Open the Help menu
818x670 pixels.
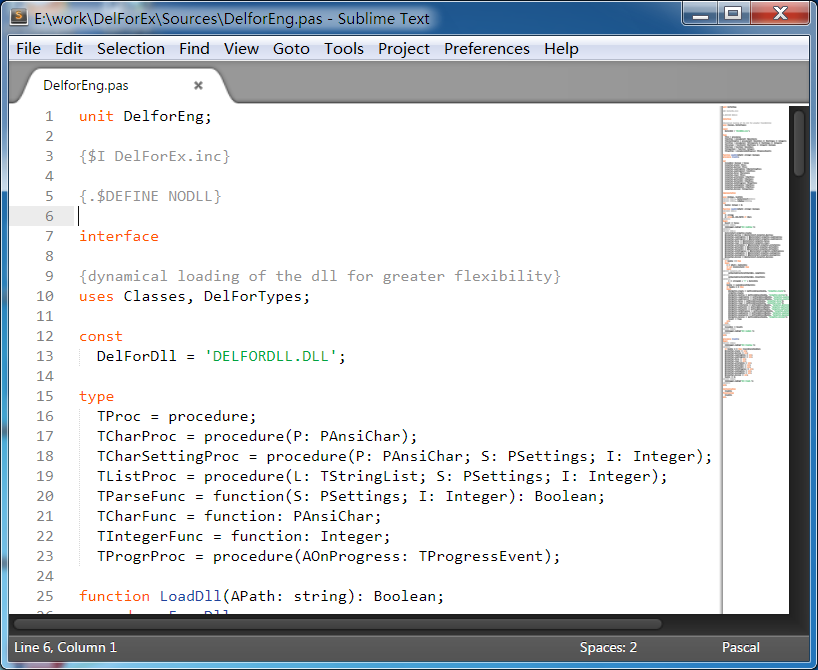561,48
